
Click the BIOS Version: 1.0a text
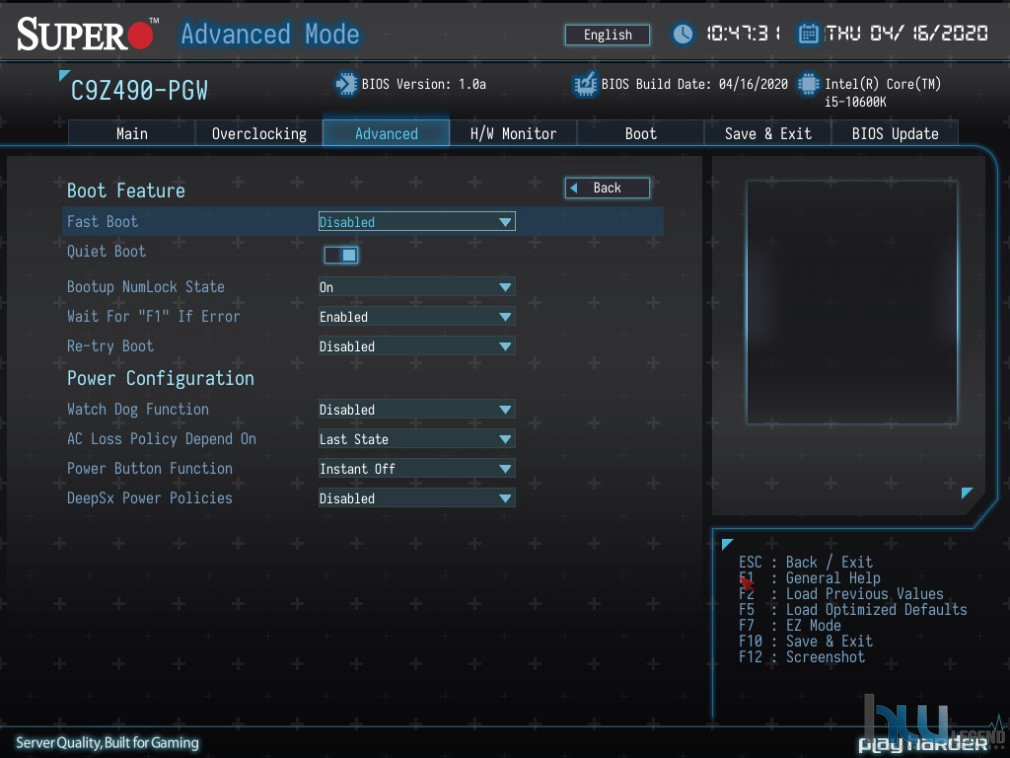tap(424, 84)
